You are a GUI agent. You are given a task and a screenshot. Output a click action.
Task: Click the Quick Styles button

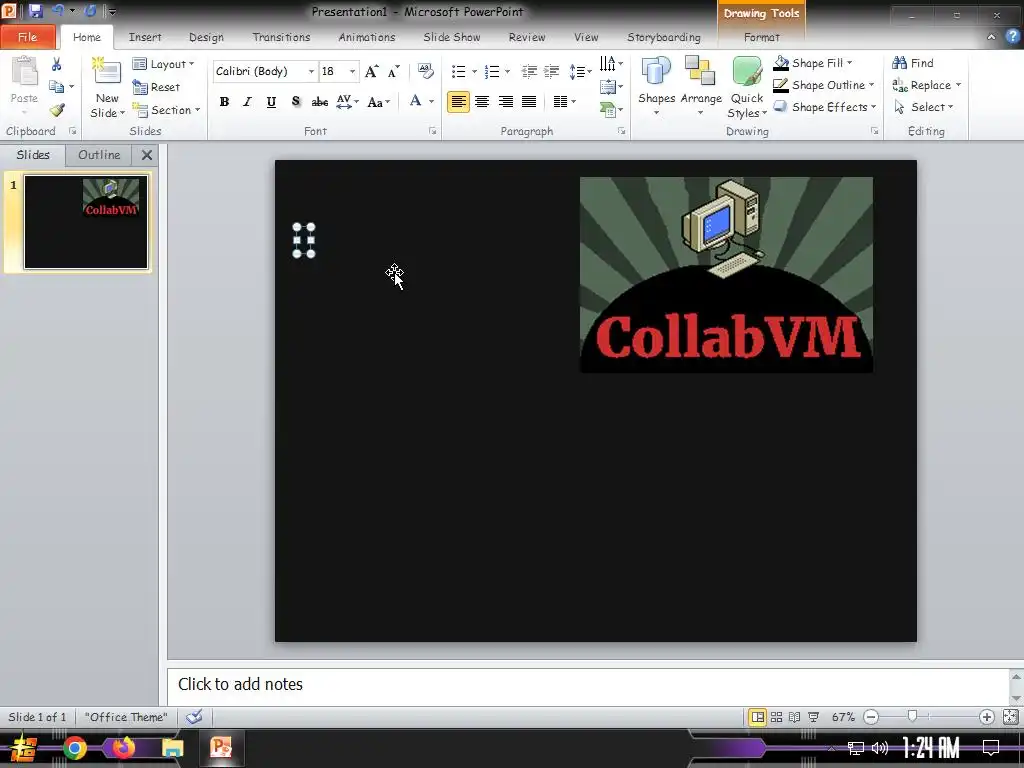(746, 87)
